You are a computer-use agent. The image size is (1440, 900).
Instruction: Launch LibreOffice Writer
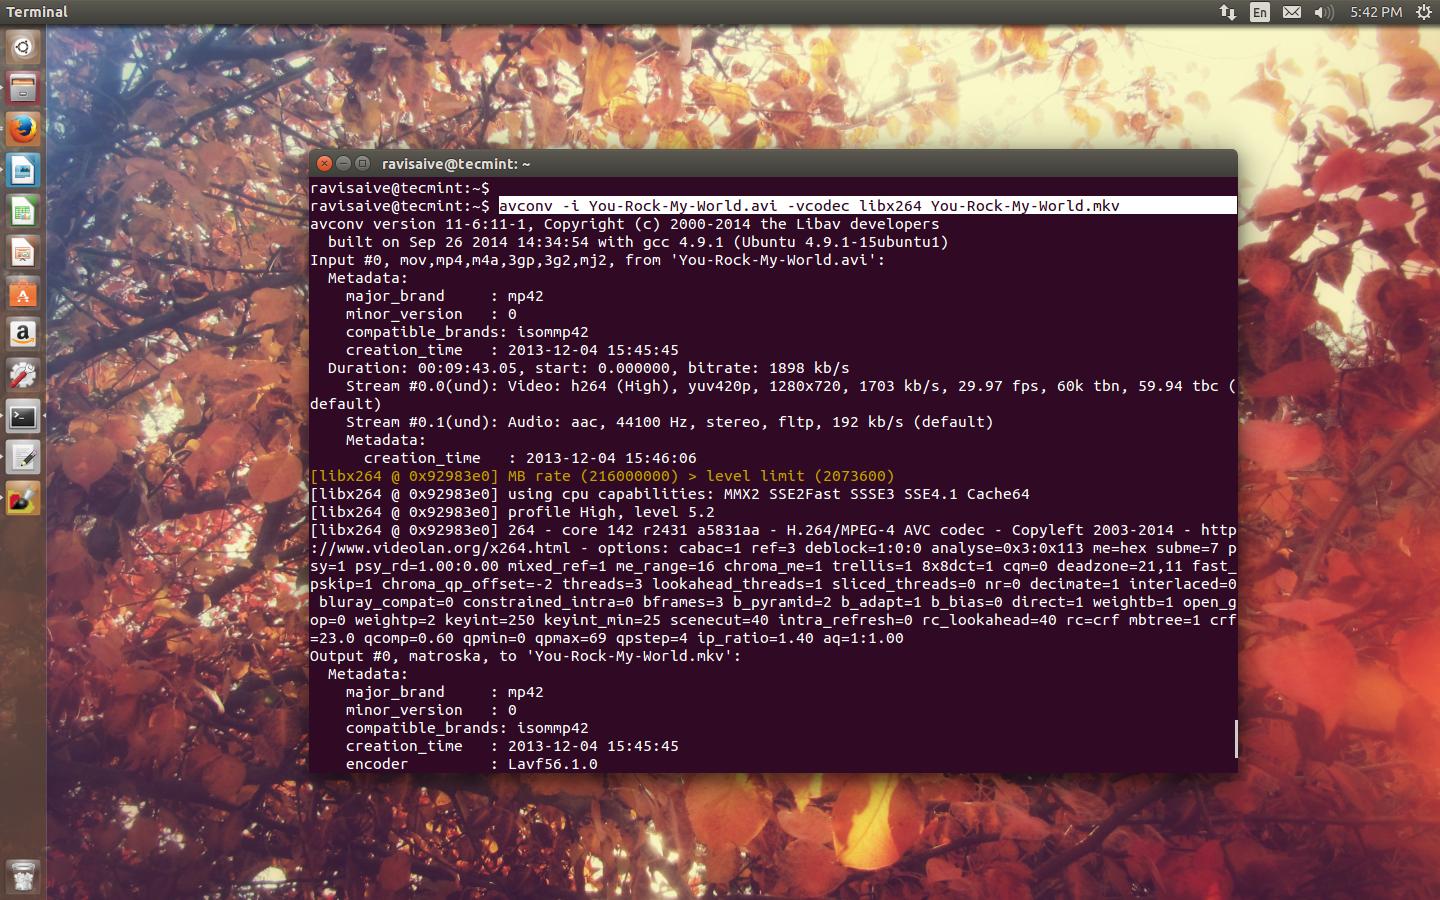(x=23, y=170)
